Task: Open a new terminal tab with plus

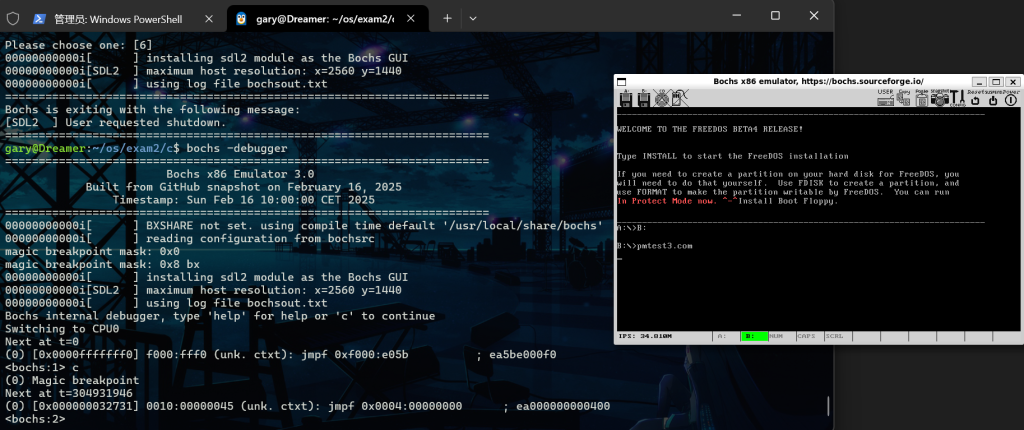Action: (x=447, y=18)
